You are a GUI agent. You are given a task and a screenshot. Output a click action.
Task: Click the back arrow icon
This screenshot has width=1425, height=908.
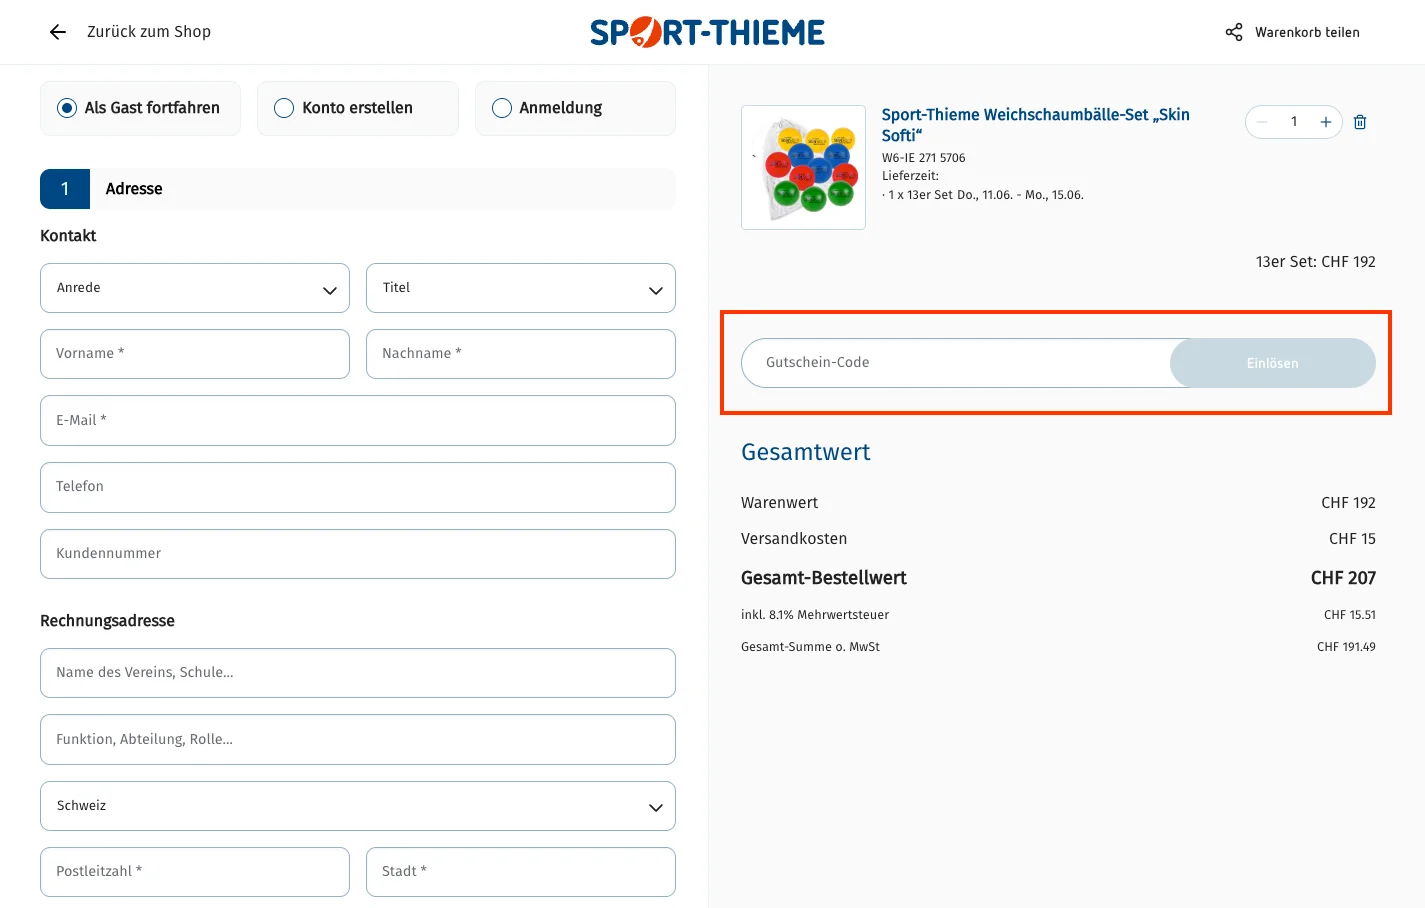[x=58, y=32]
